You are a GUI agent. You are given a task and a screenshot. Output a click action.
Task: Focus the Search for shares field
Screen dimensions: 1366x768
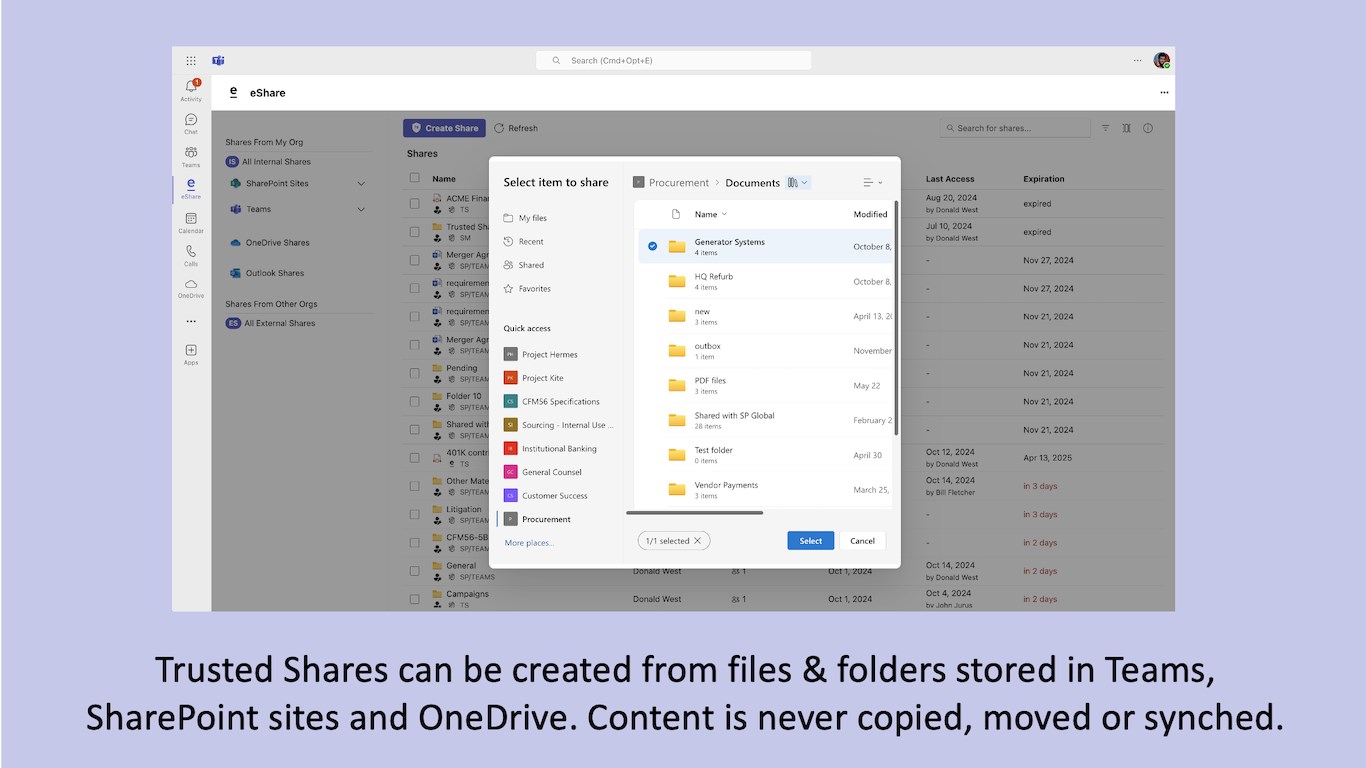pyautogui.click(x=1015, y=128)
